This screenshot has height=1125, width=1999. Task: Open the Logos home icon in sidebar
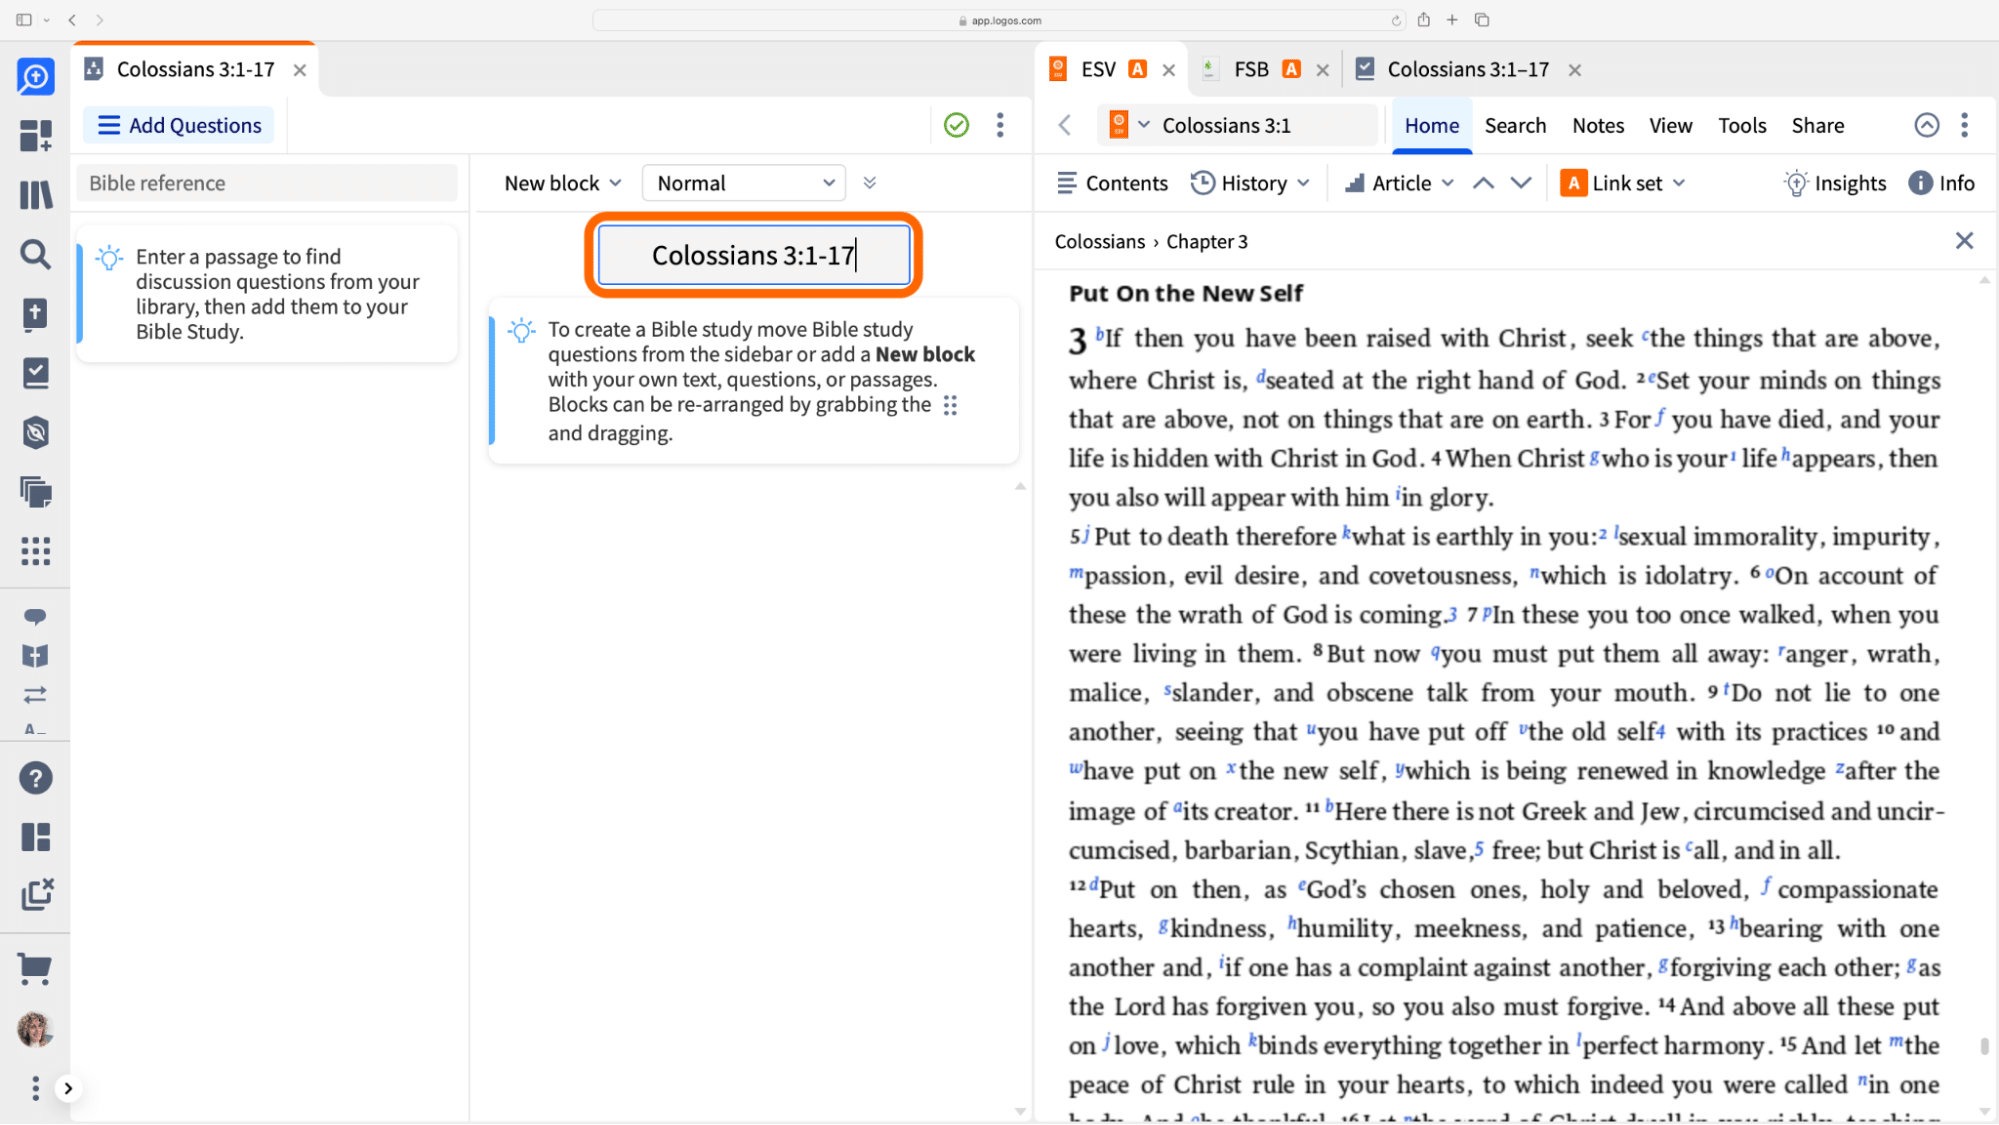[x=35, y=77]
